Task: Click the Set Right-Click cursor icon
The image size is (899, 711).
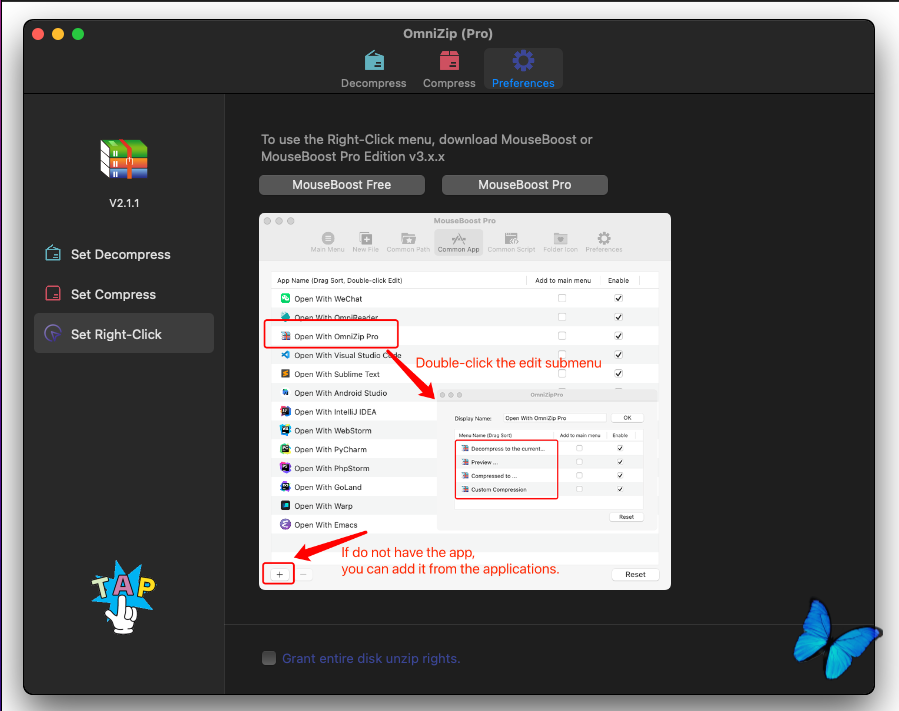Action: tap(53, 333)
